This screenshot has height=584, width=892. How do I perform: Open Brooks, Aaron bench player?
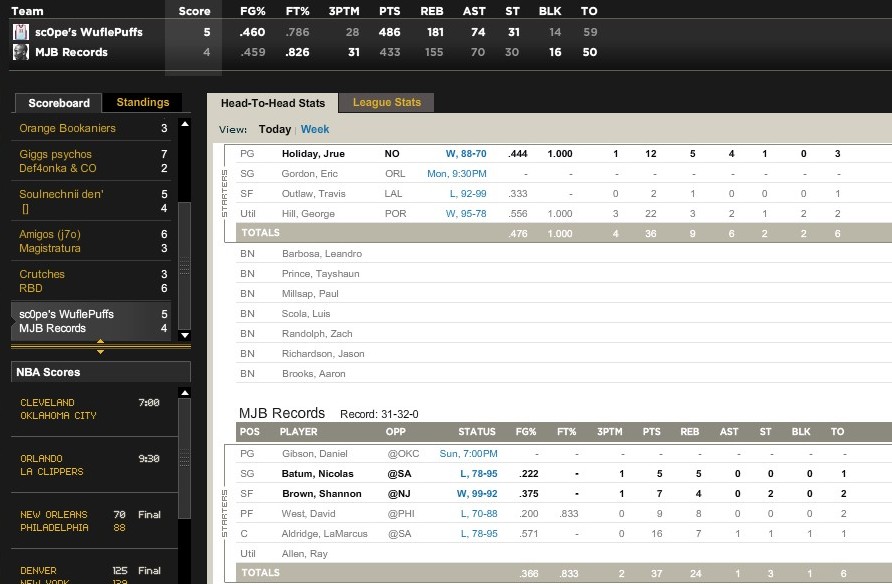[x=313, y=374]
